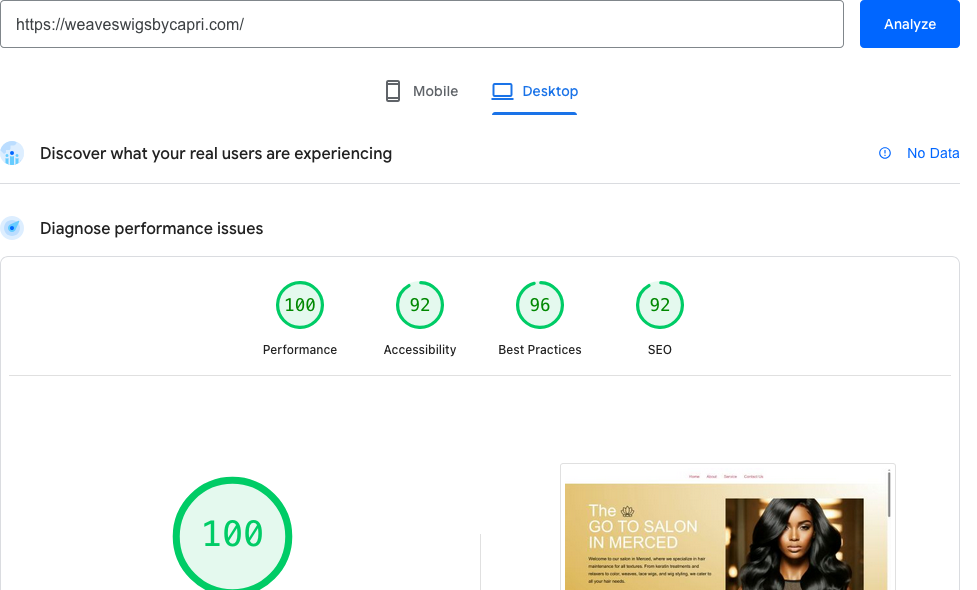
Task: Select the Accessibility score gauge showing 92
Action: tap(420, 306)
